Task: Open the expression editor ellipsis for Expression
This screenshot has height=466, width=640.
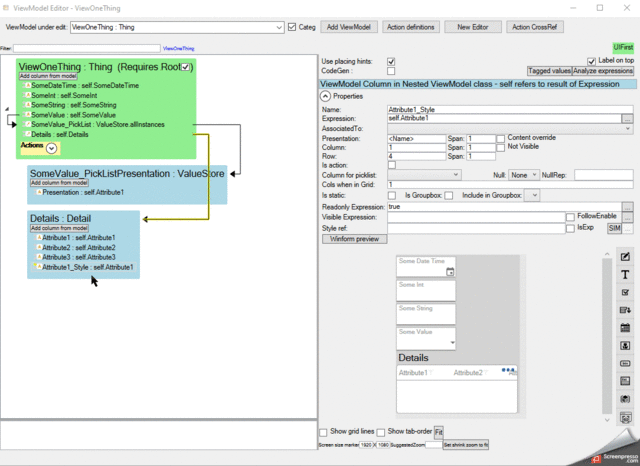Action: pos(627,119)
